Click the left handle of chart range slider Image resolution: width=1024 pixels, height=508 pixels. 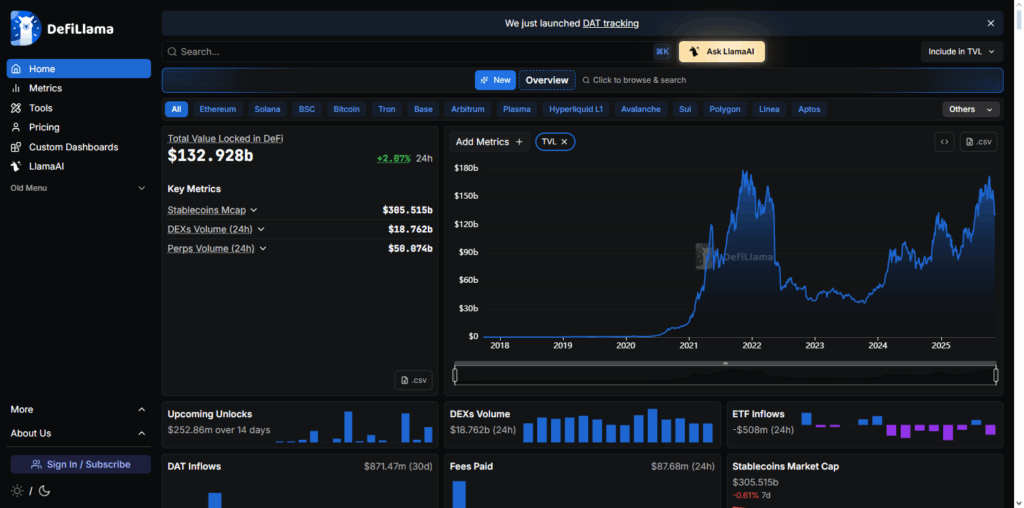(455, 375)
